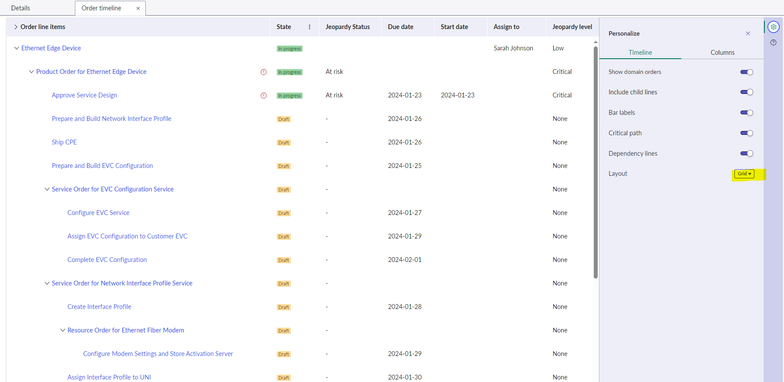Click the Assign to column header
This screenshot has width=784, height=382.
506,27
